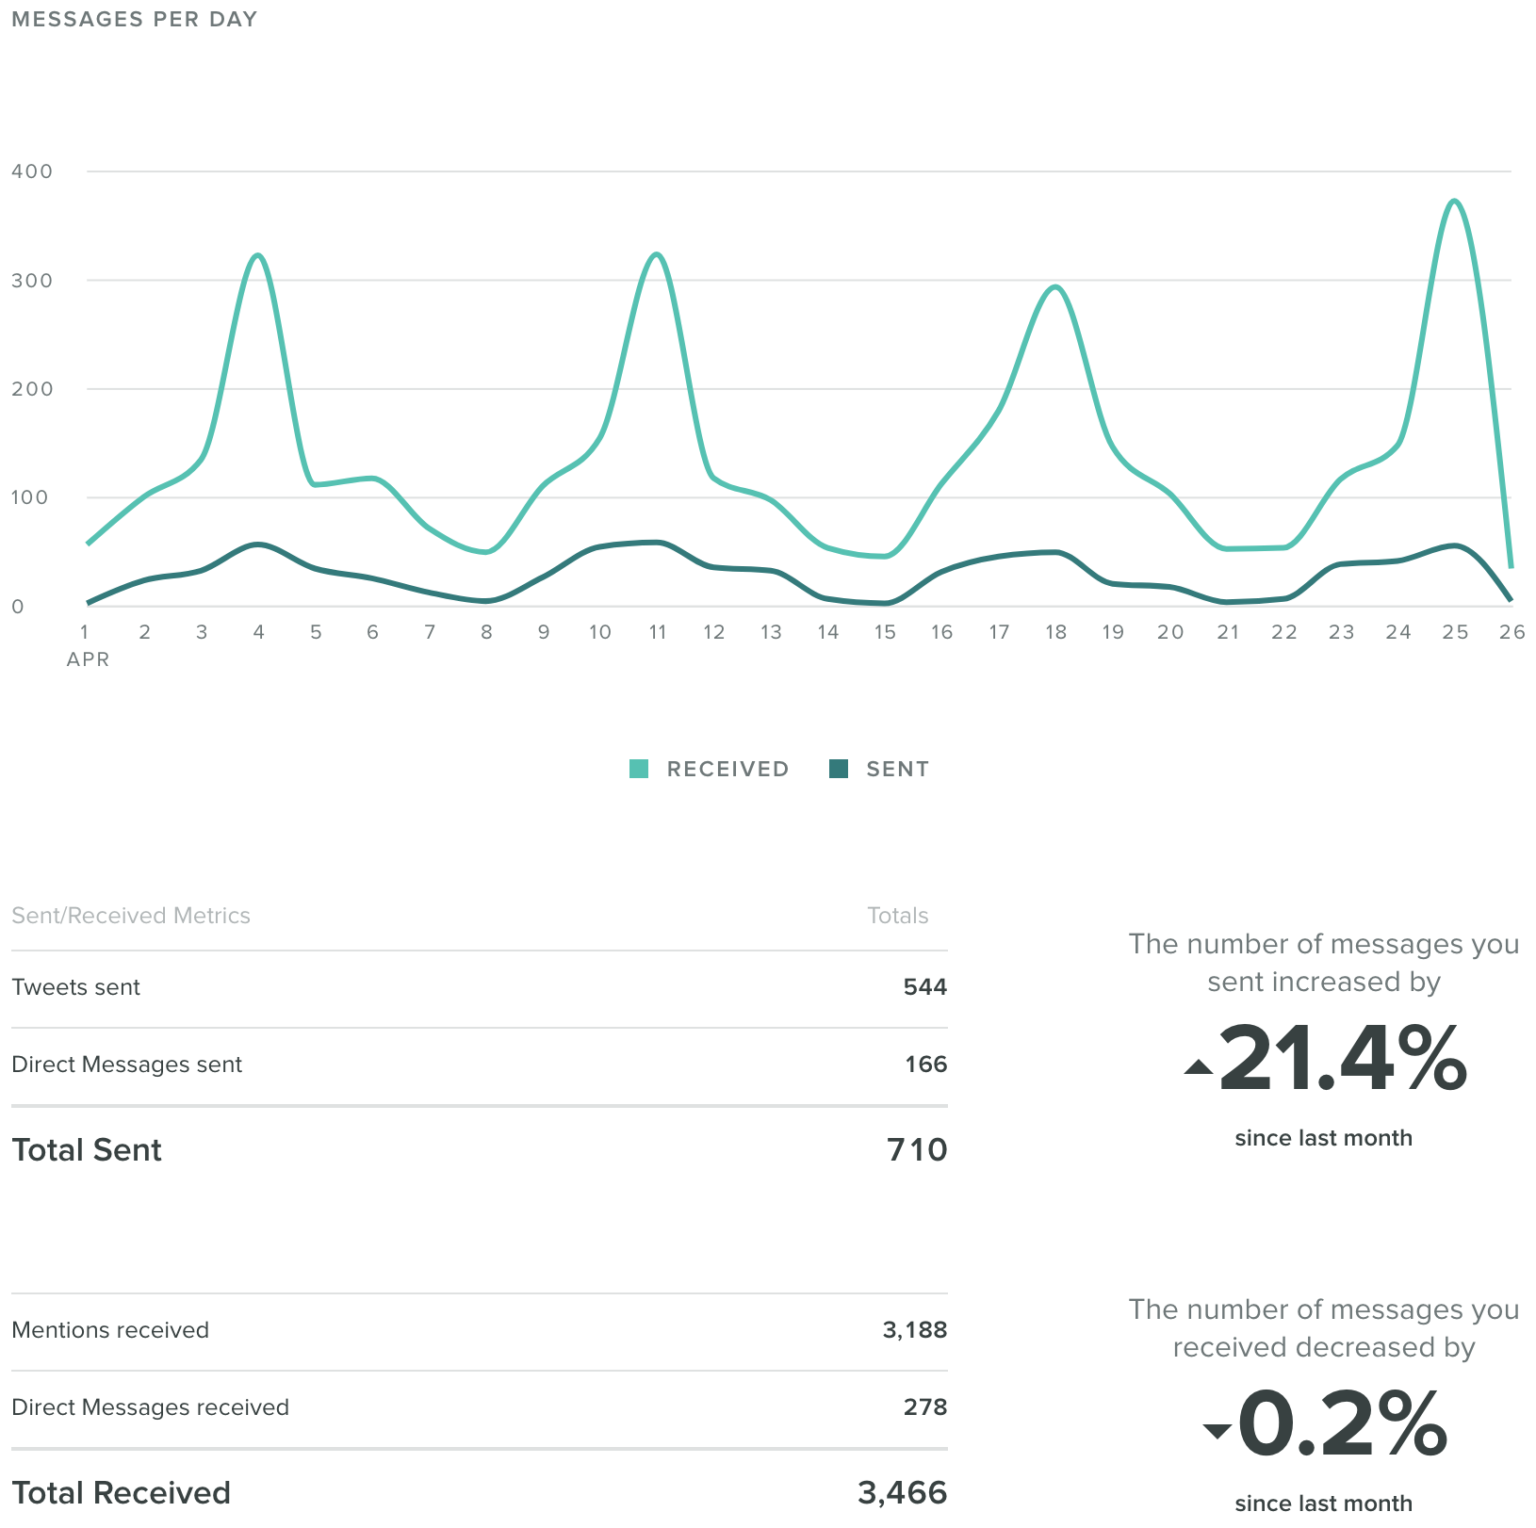Image resolution: width=1536 pixels, height=1528 pixels.
Task: Click the 400 gridline mark on y-axis
Action: pyautogui.click(x=32, y=171)
